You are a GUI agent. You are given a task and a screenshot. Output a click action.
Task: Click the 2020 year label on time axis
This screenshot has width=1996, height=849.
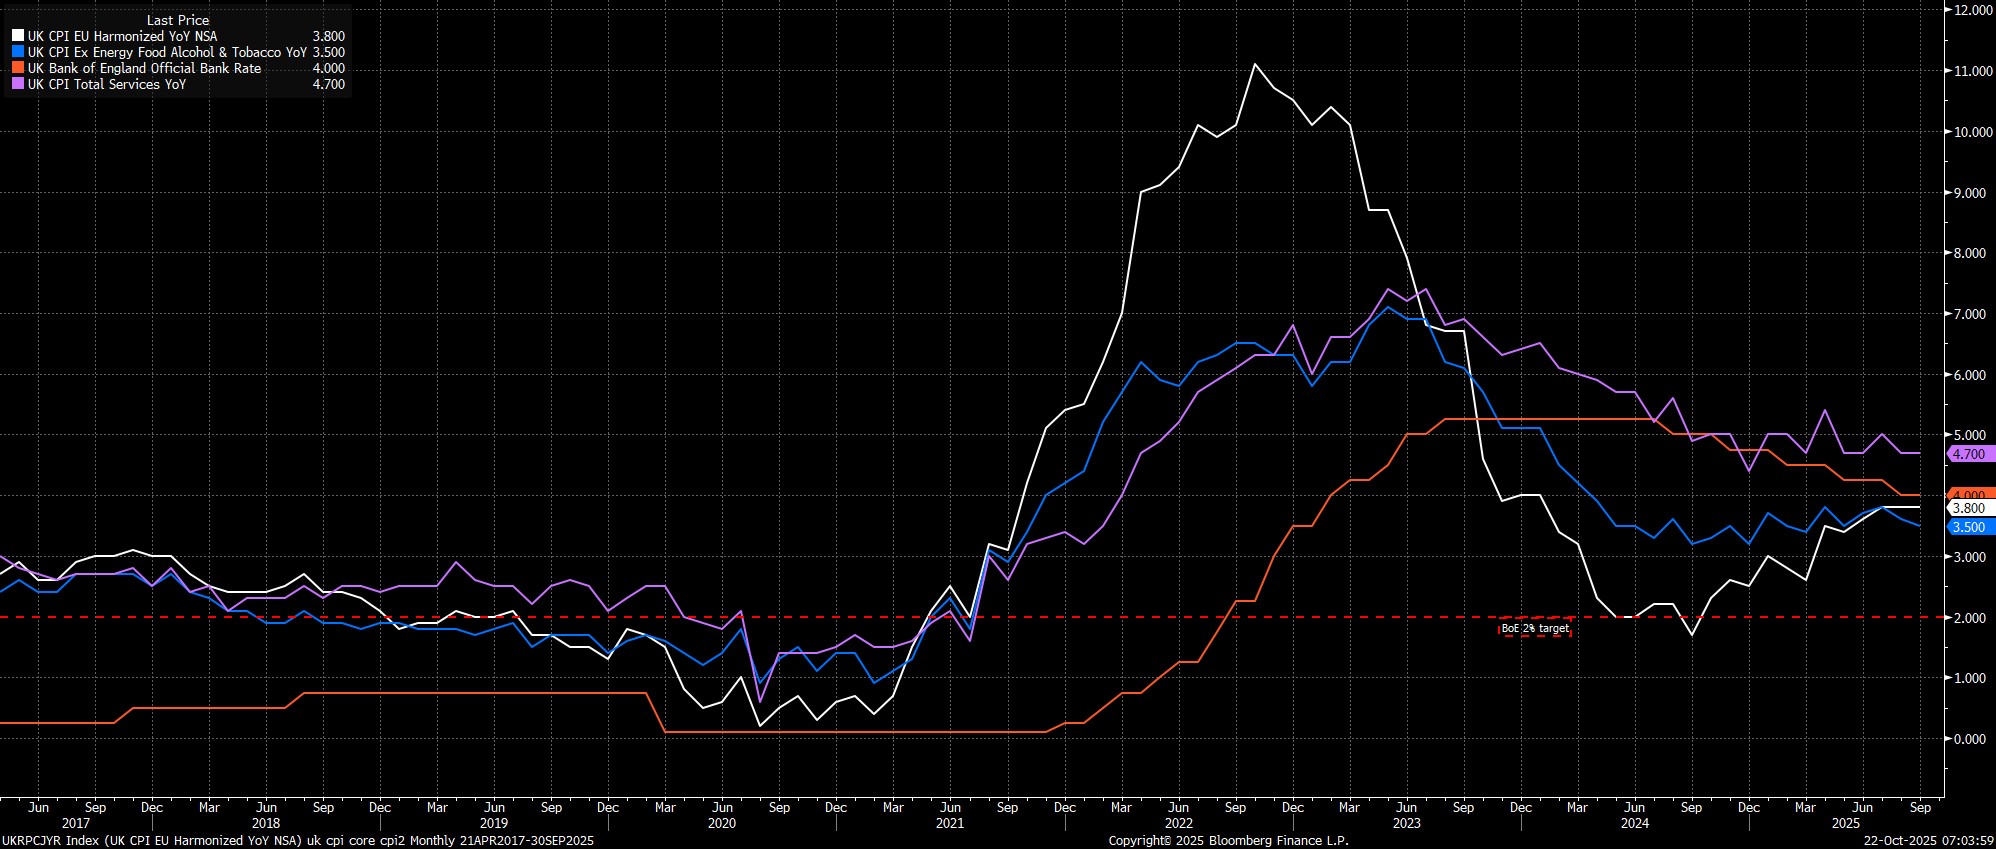(721, 823)
